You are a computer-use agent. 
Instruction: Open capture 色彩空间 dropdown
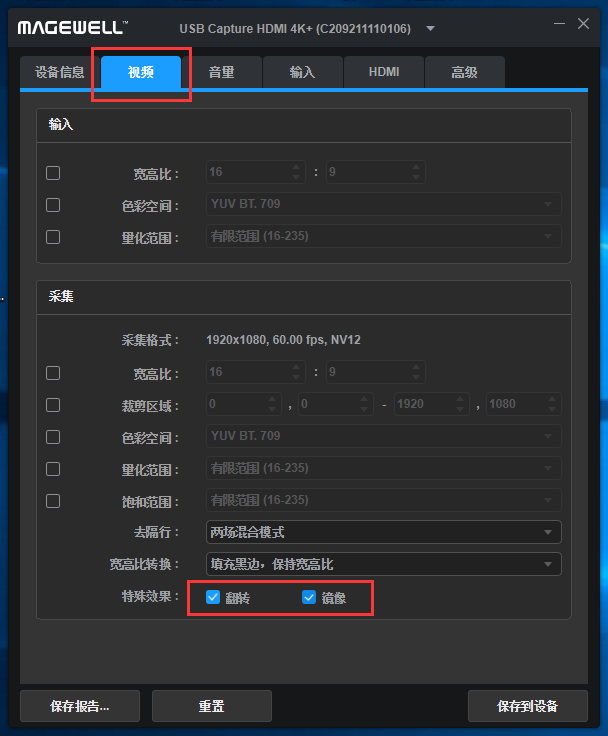point(384,436)
